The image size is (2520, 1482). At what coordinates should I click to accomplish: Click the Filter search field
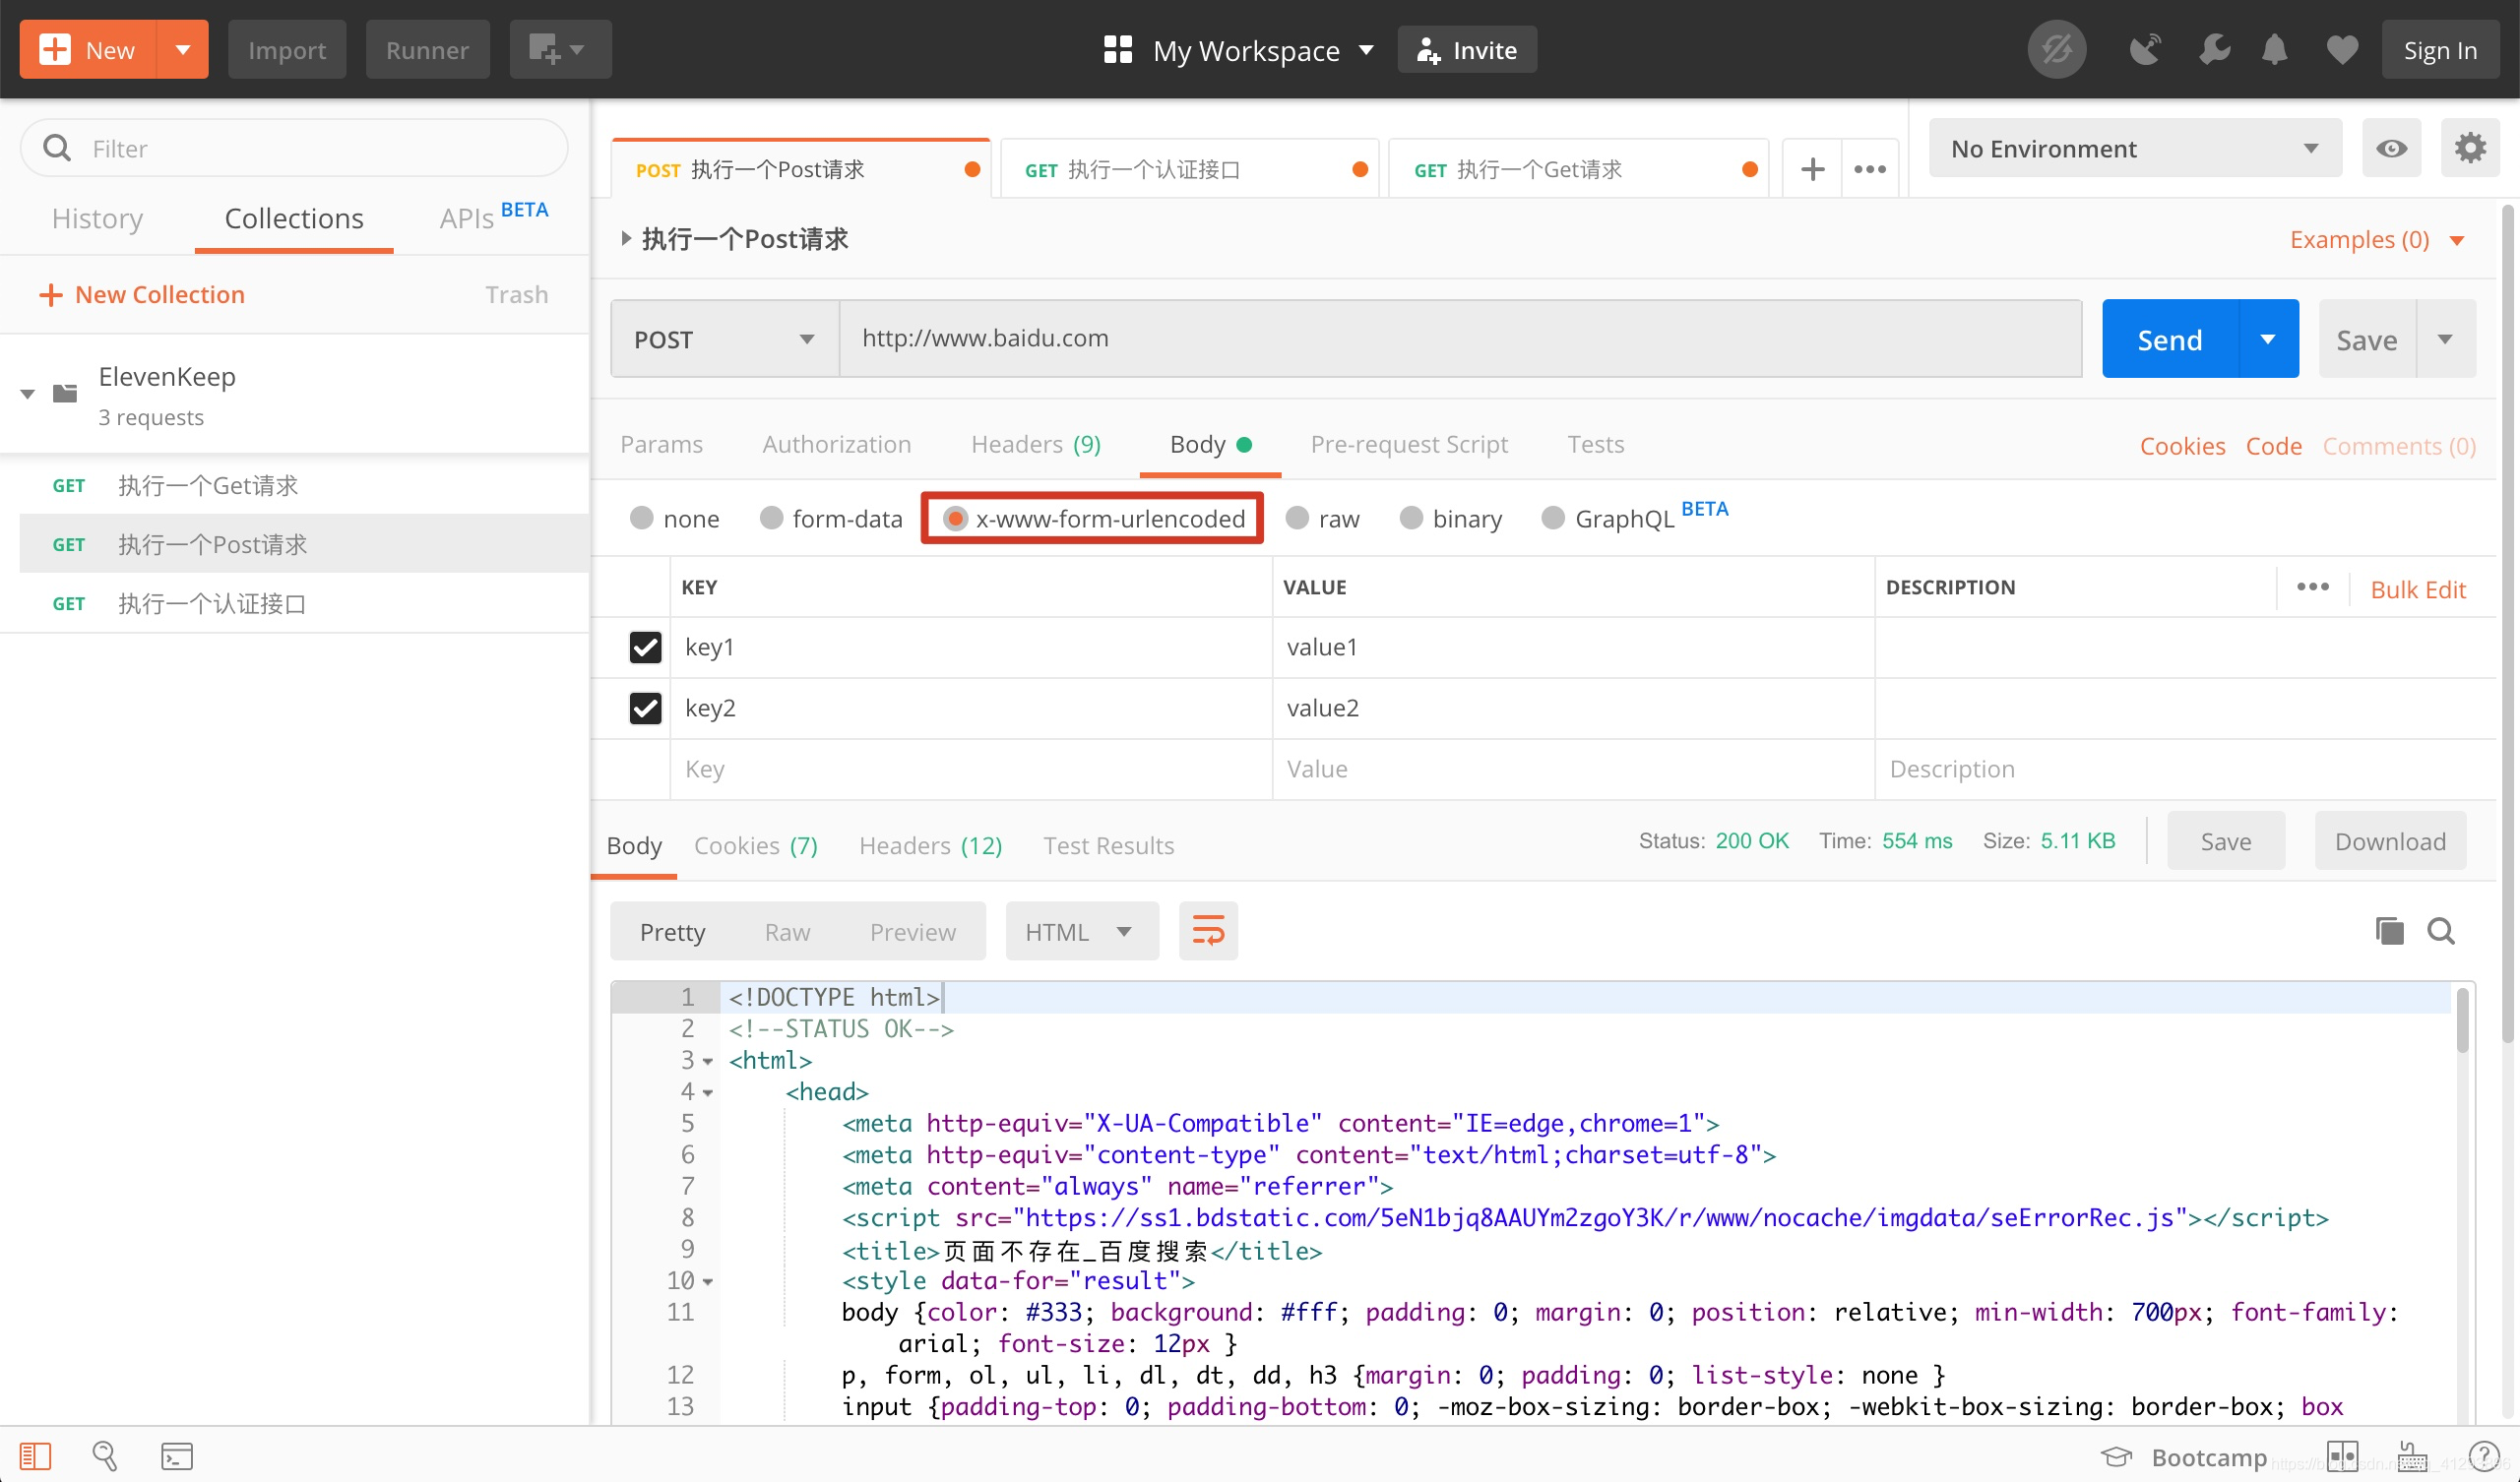(294, 148)
